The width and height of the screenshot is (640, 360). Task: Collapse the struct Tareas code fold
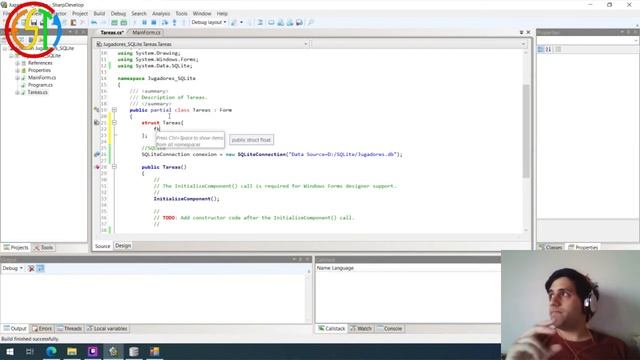click(114, 122)
